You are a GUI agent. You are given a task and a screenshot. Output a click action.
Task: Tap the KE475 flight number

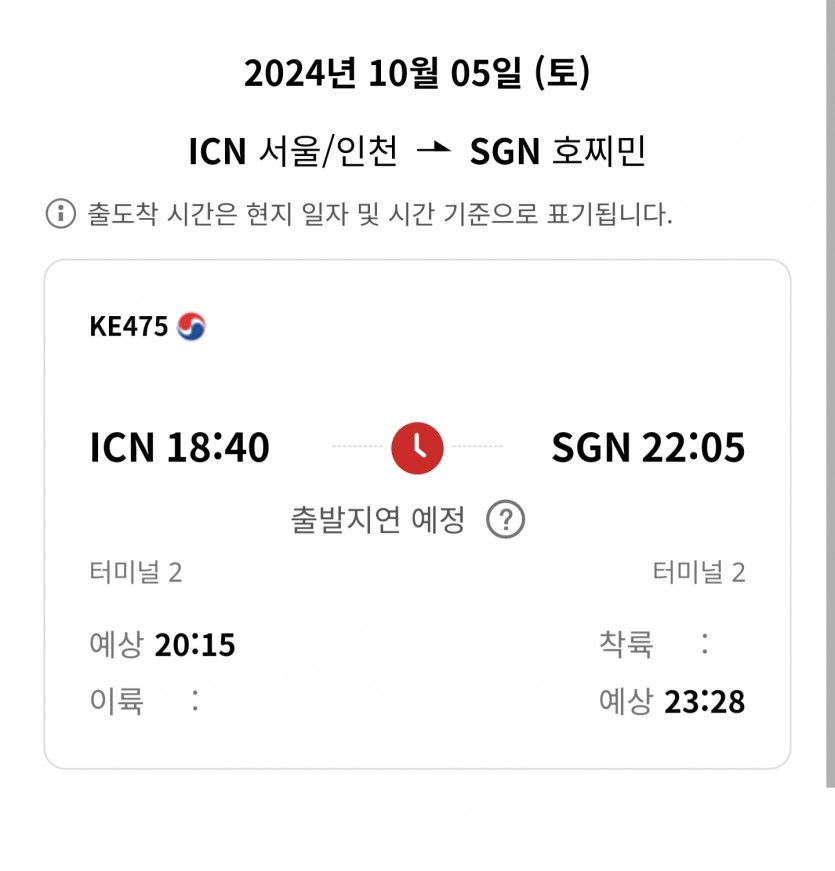129,327
